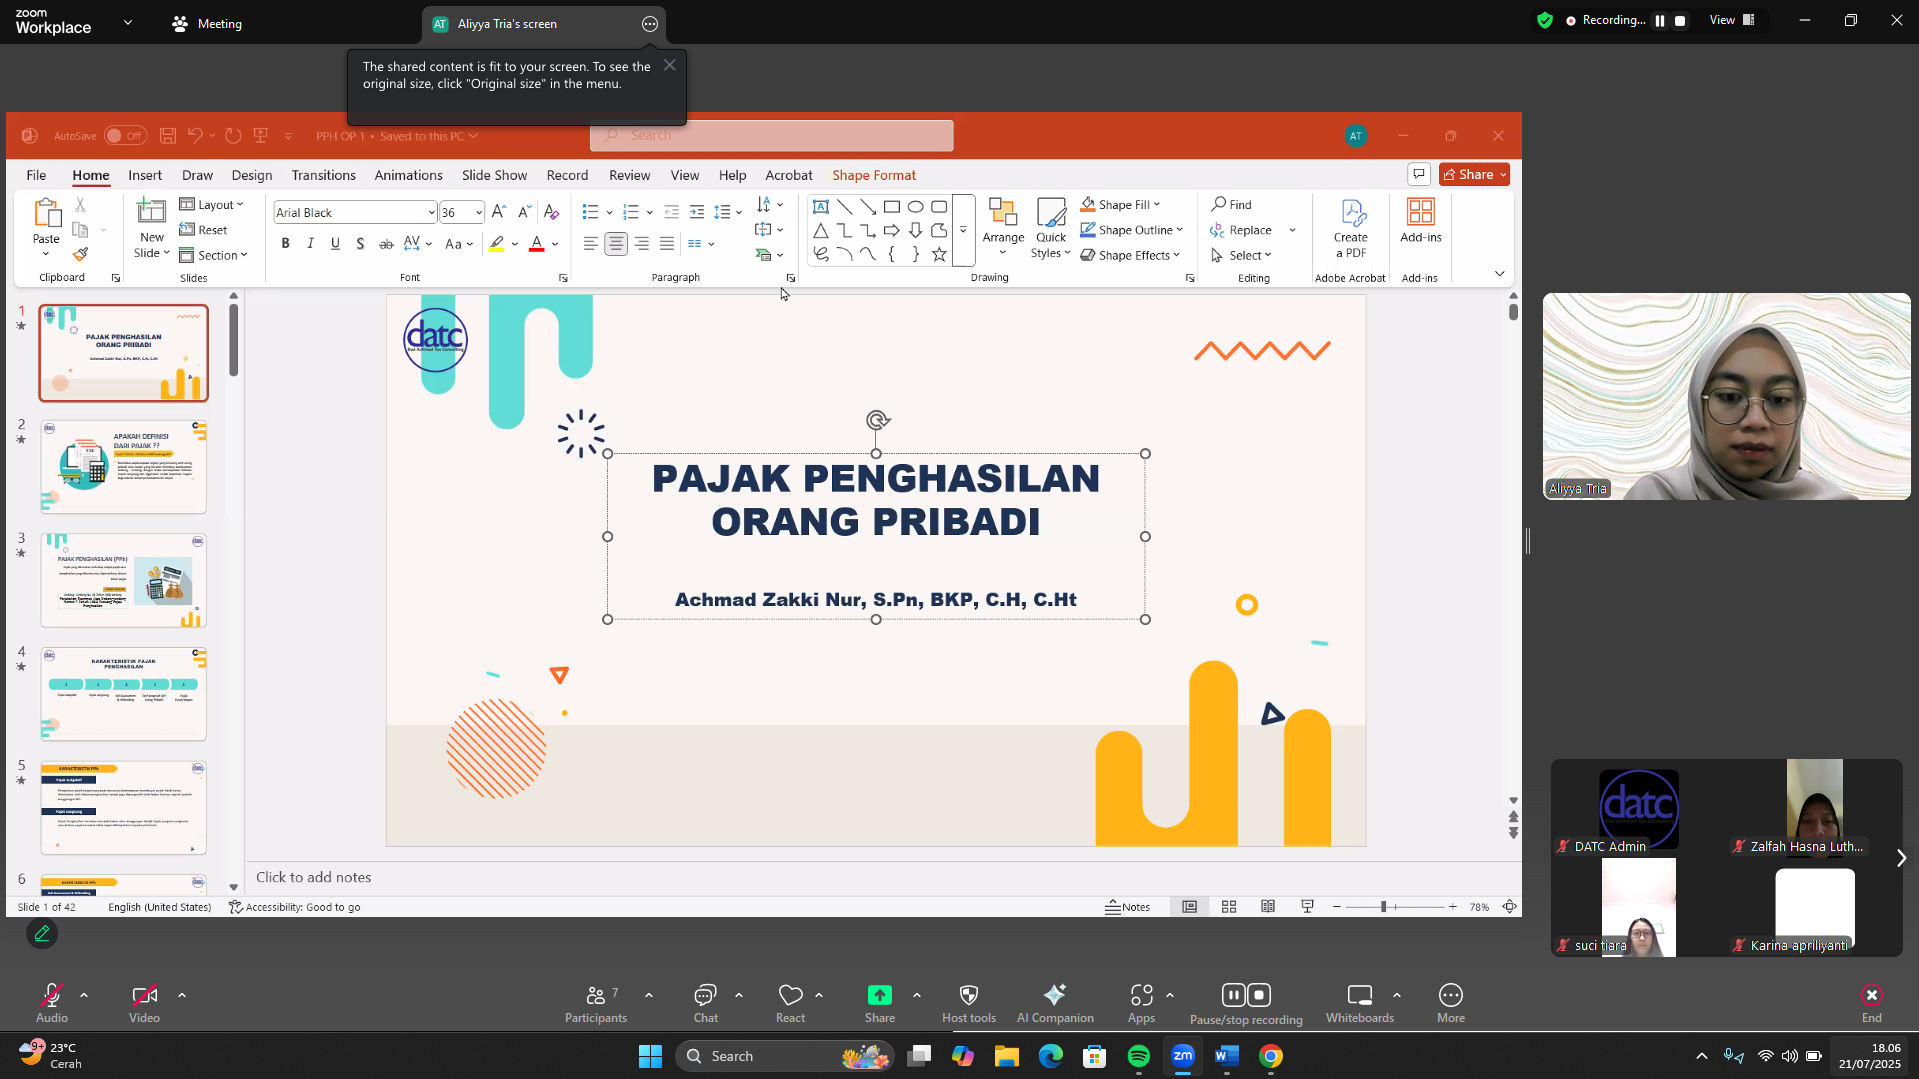The height and width of the screenshot is (1079, 1919).
Task: Dismiss the shared content size notification
Action: 670,65
